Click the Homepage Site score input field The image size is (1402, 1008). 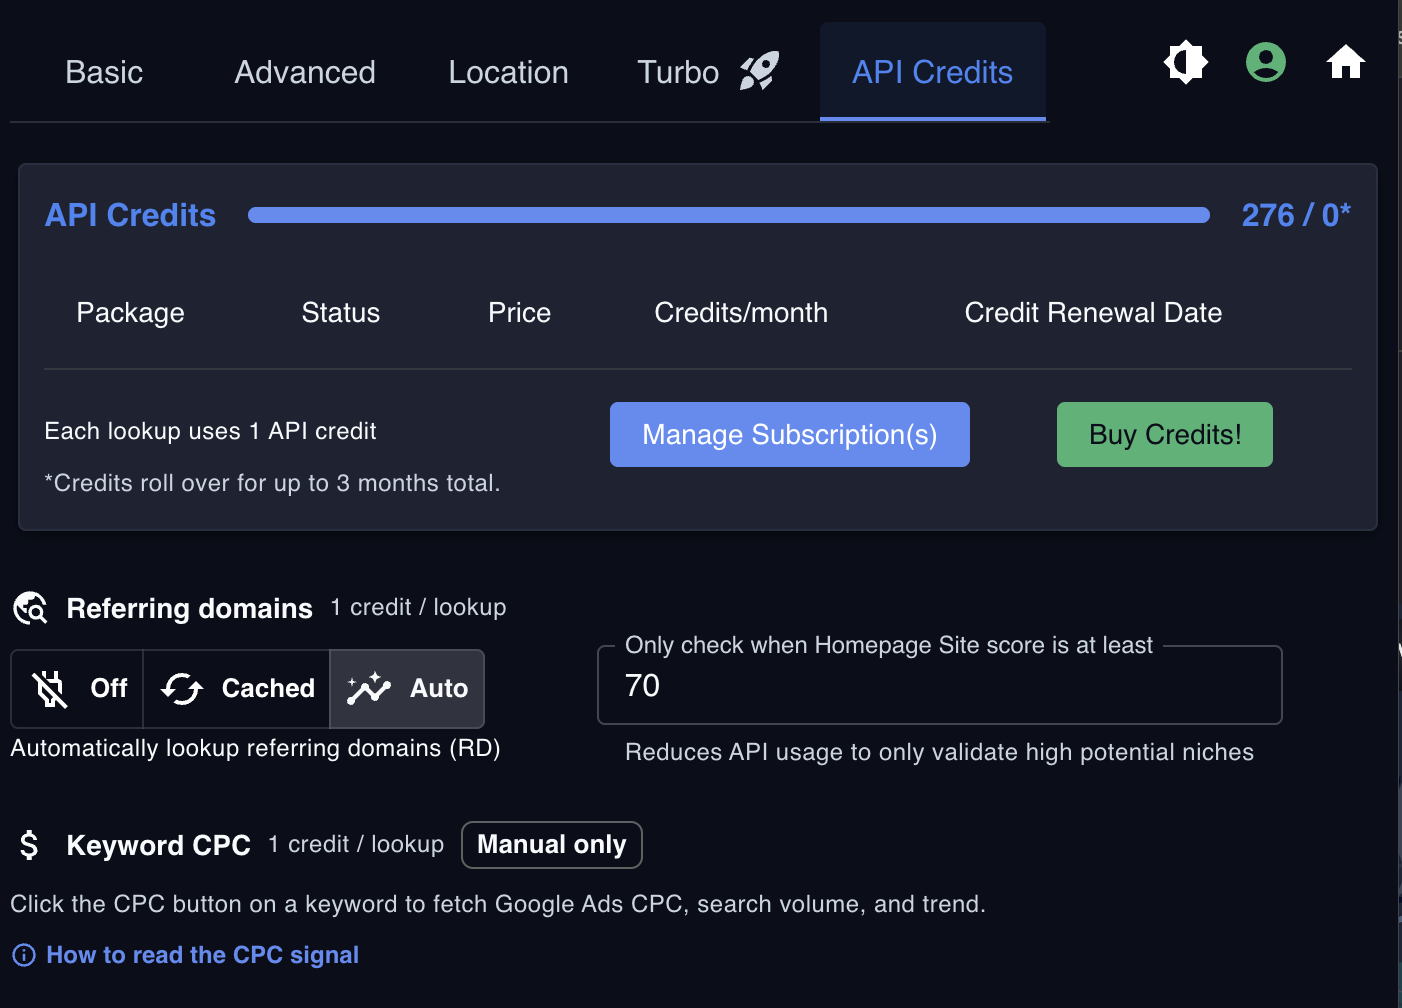tap(940, 686)
